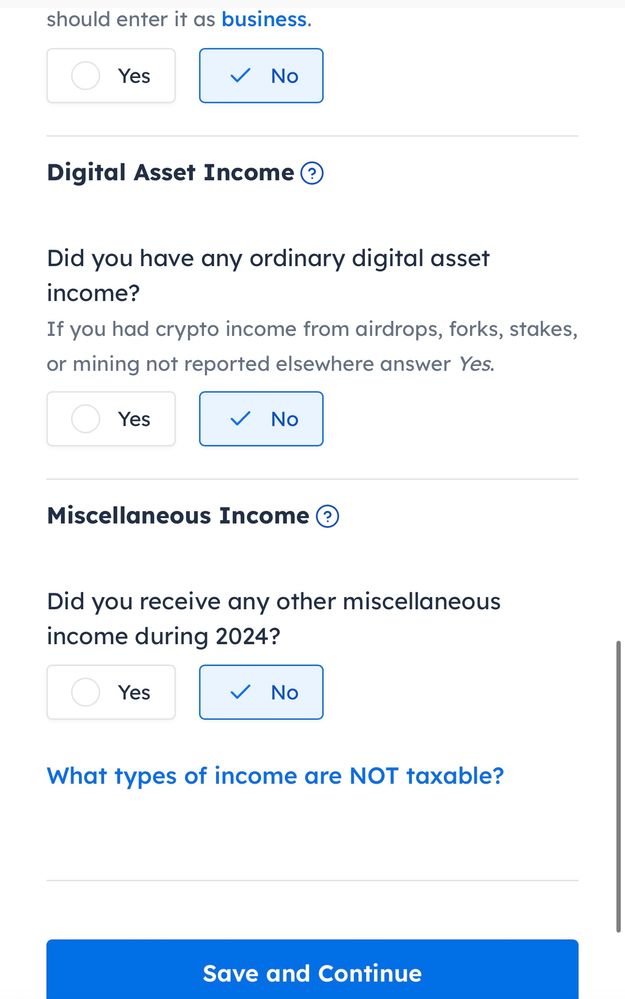Click the checkmark in the business question's No option
The height and width of the screenshot is (999, 625).
pyautogui.click(x=240, y=76)
